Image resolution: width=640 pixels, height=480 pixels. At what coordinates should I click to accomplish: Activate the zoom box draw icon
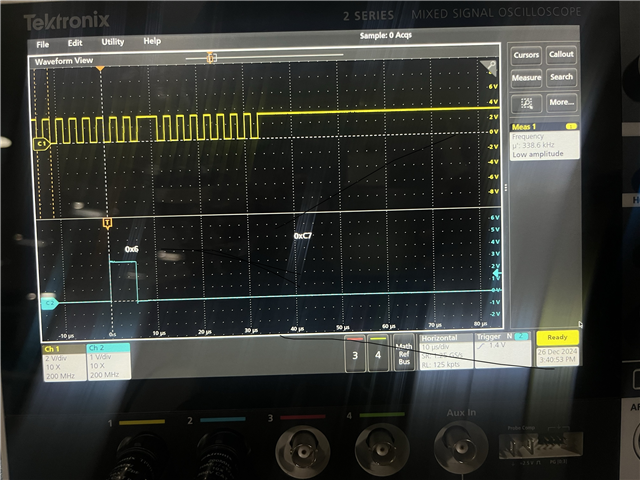[x=527, y=103]
